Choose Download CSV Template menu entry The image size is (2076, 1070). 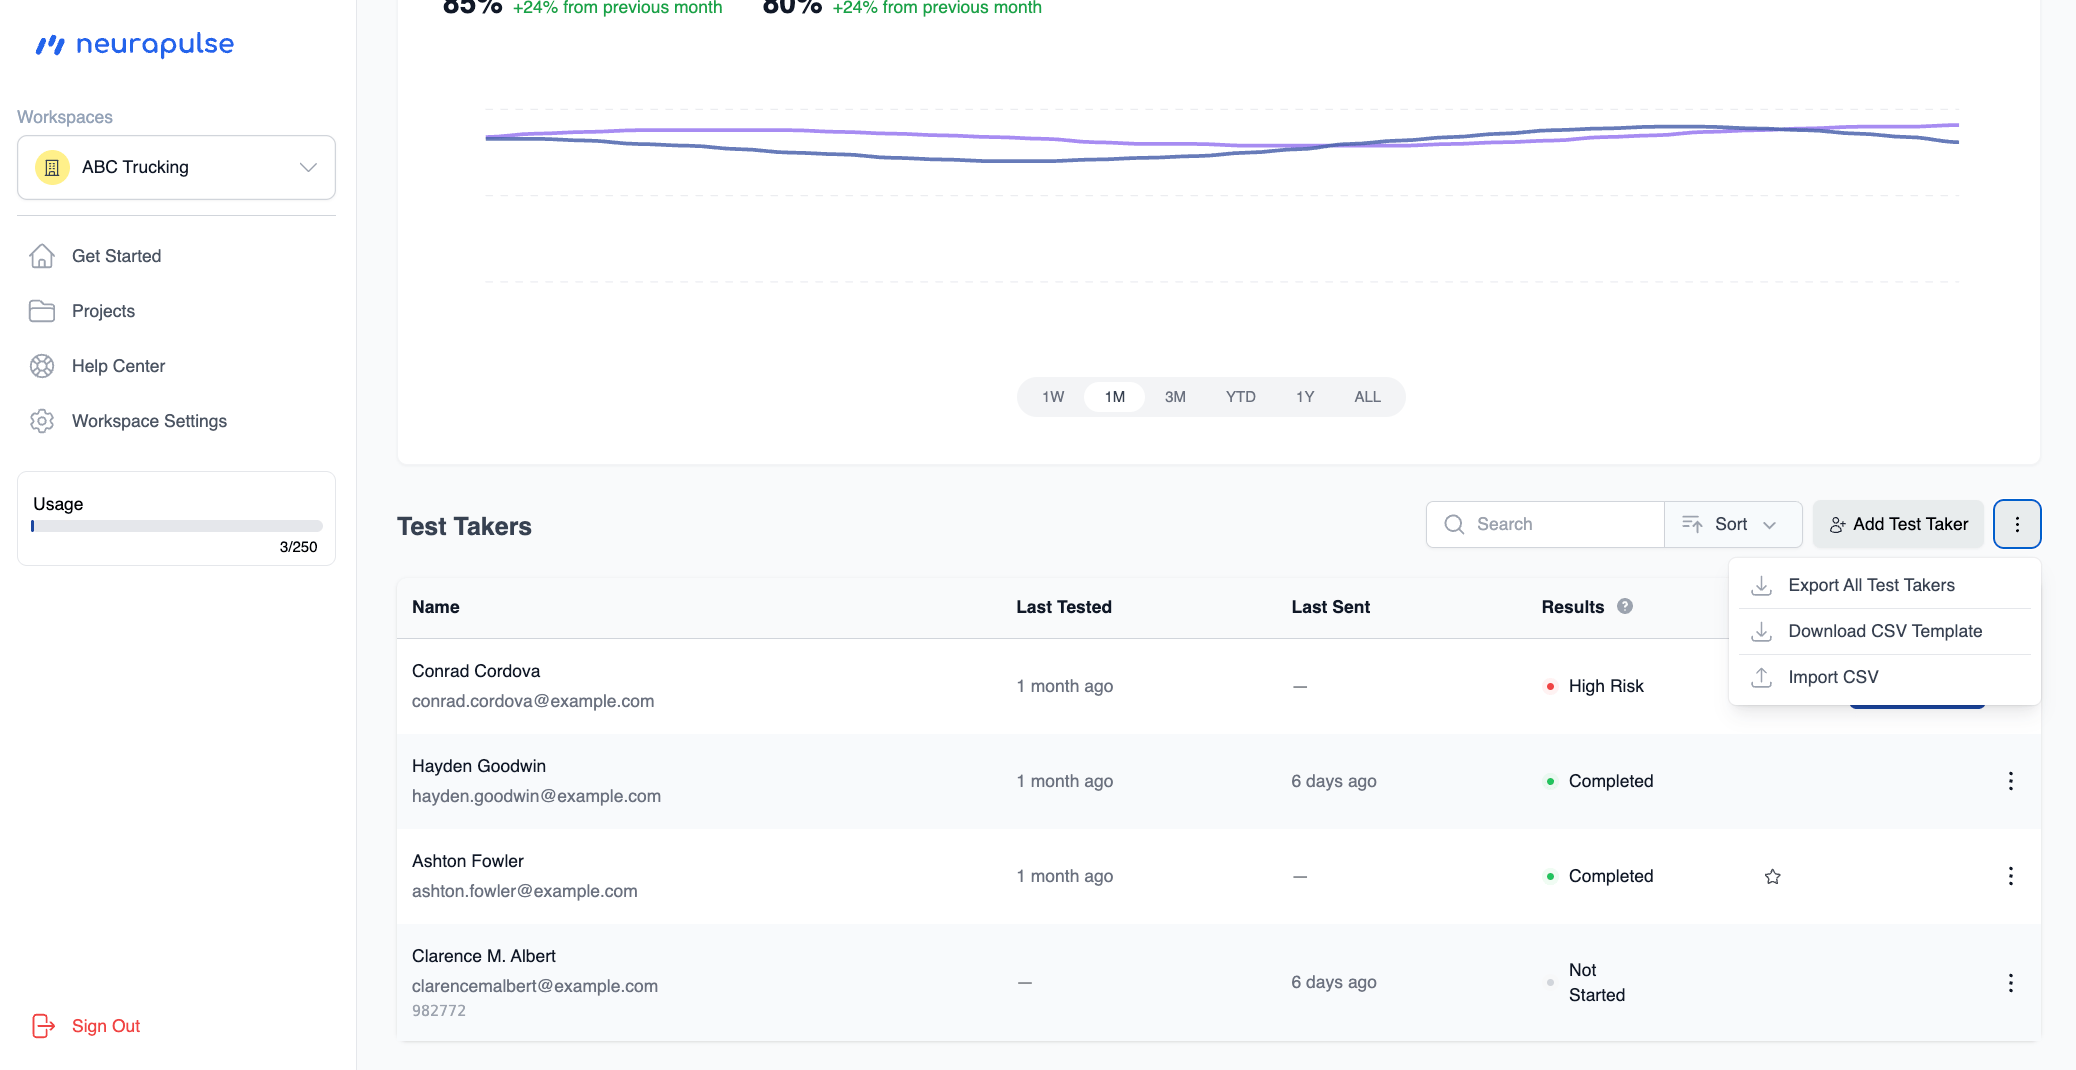(x=1884, y=631)
